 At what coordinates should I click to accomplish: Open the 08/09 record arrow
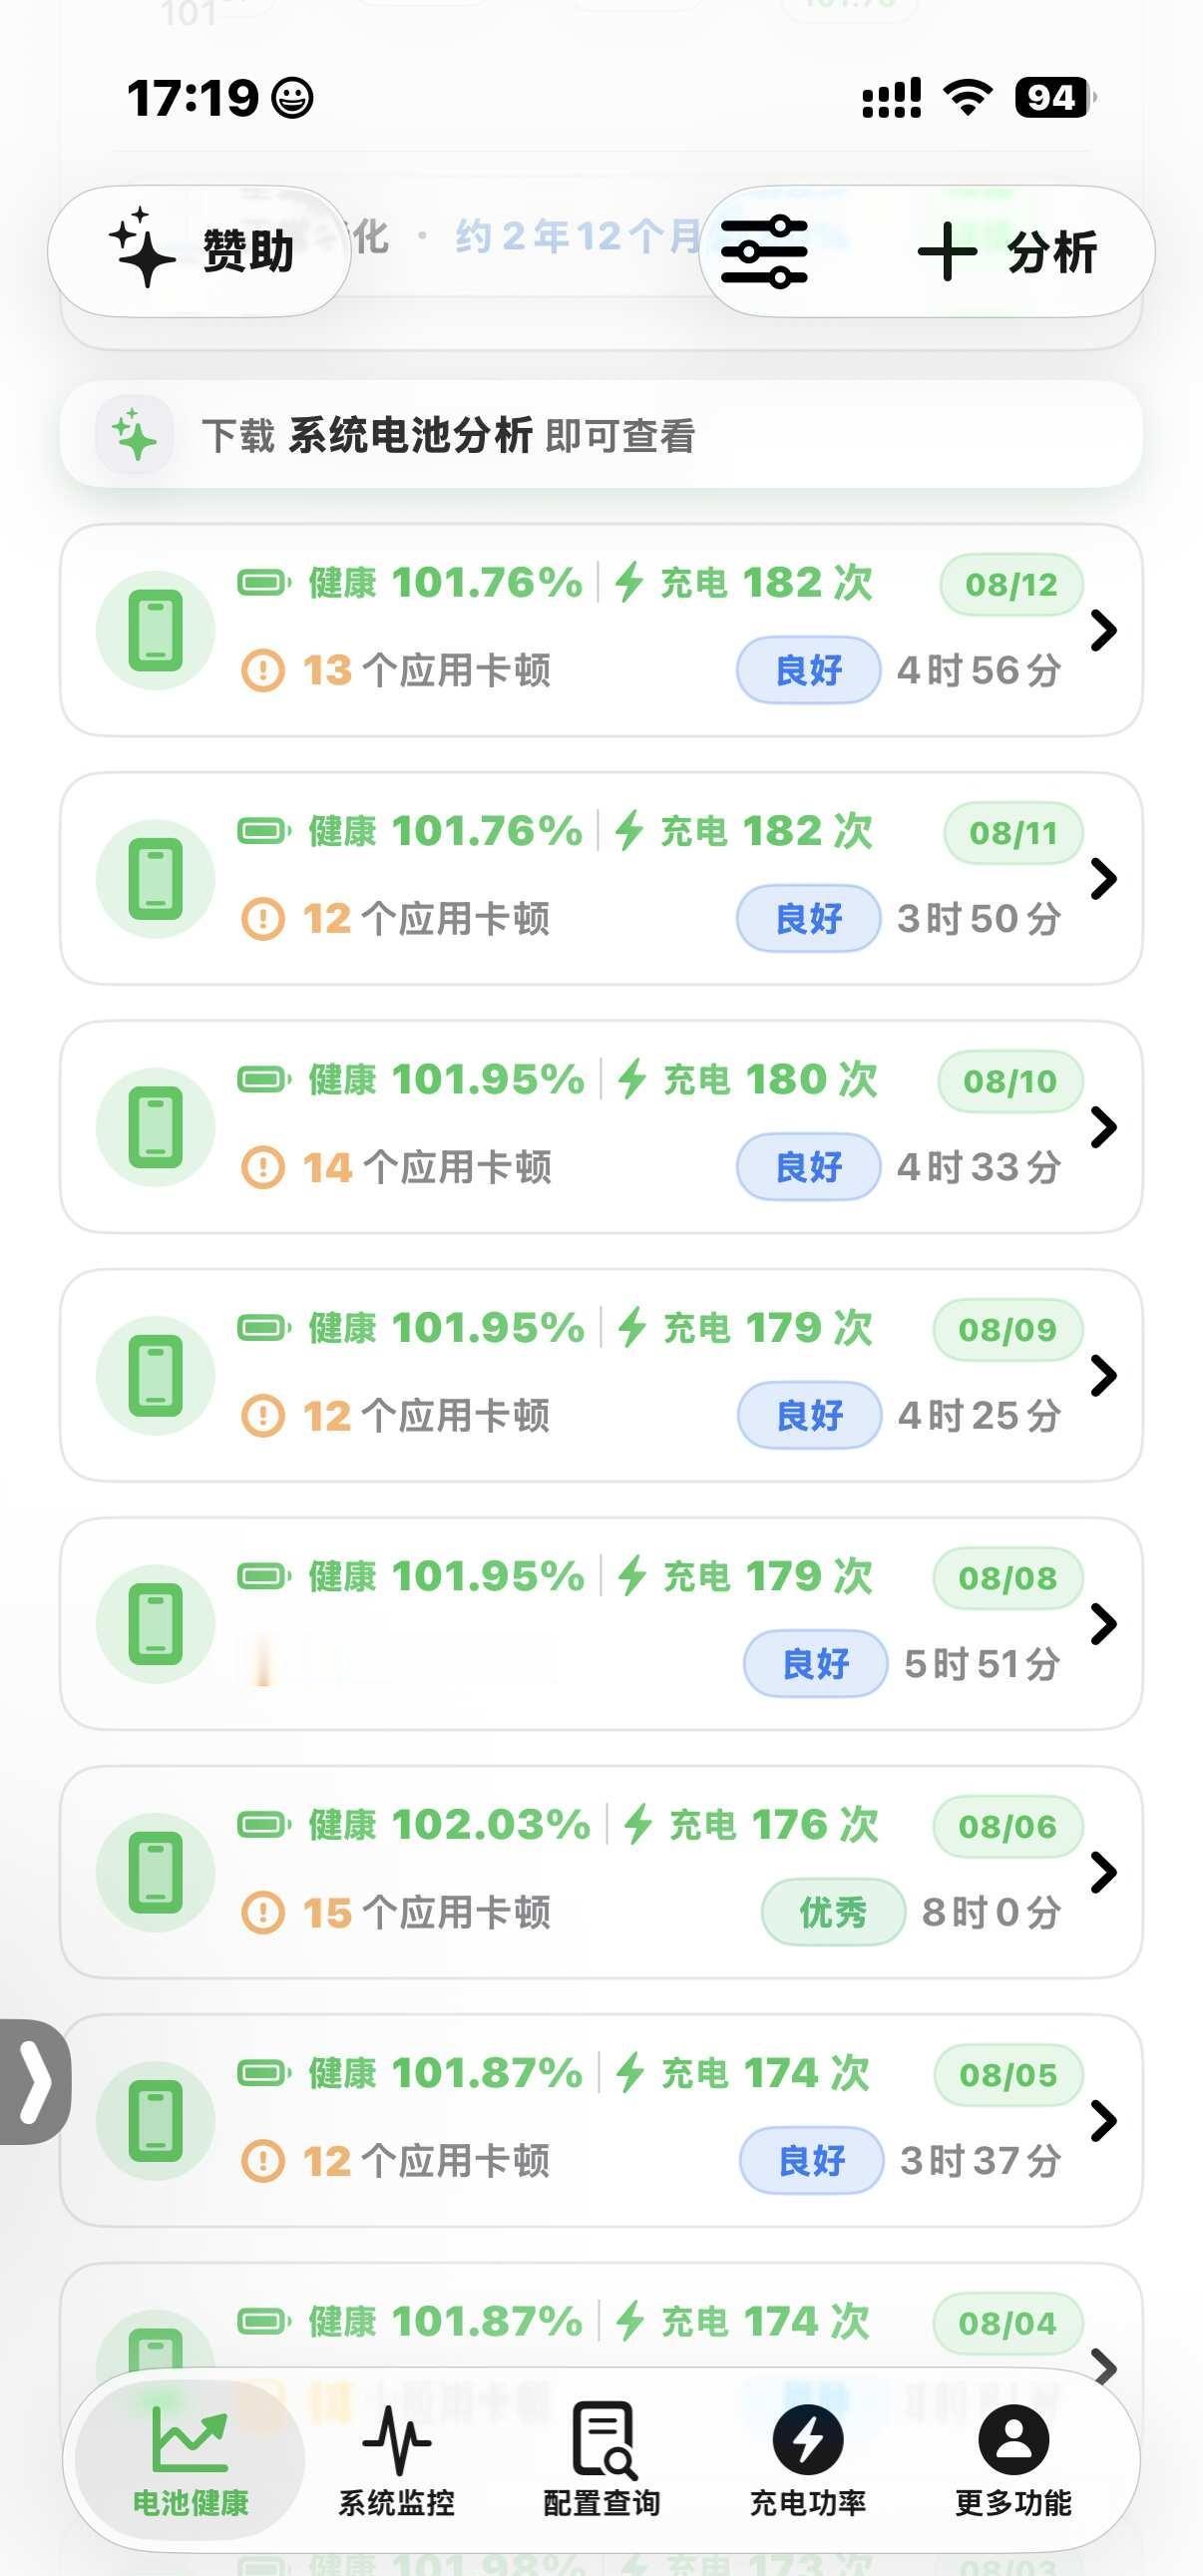(1103, 1375)
